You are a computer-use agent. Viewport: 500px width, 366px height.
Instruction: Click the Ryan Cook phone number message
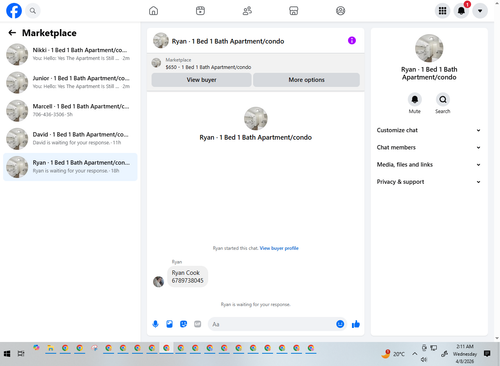click(x=187, y=277)
